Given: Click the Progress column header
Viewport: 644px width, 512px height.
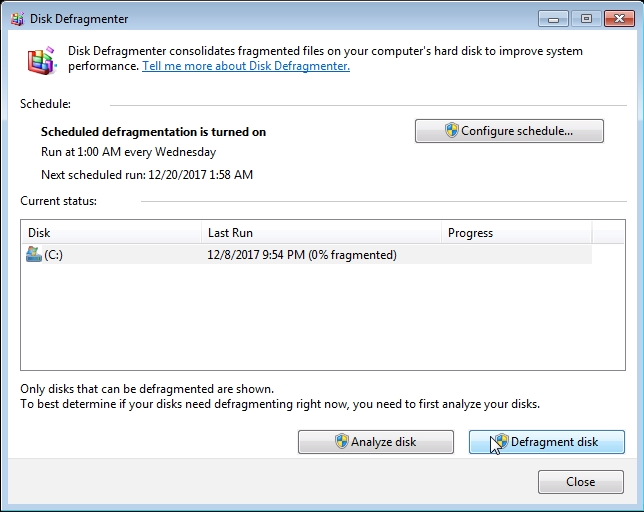Looking at the screenshot, I should [515, 233].
